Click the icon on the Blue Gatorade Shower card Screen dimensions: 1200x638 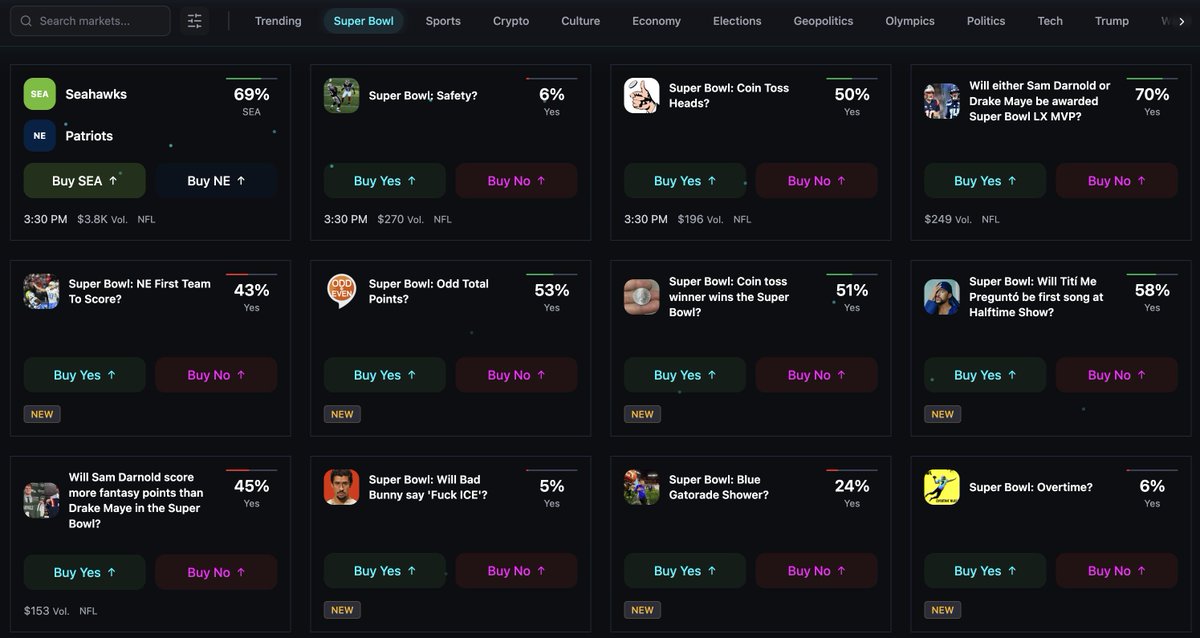pos(641,487)
